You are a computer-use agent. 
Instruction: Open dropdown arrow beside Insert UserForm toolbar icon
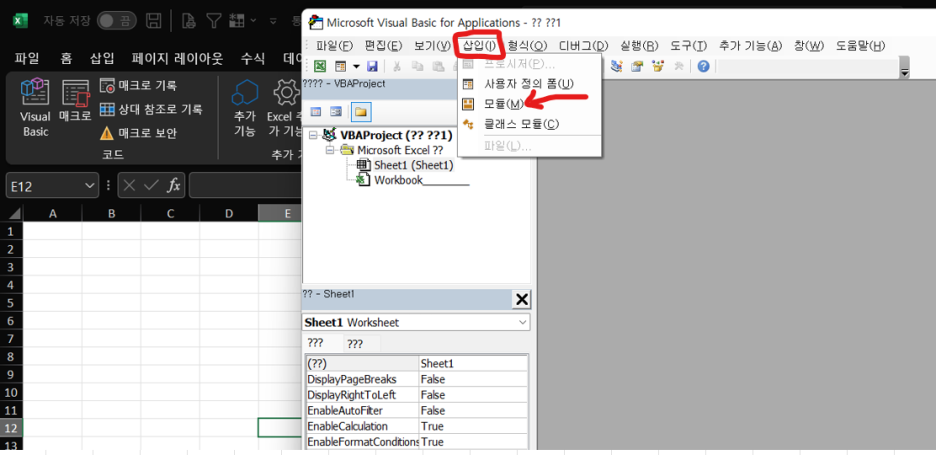pos(356,66)
